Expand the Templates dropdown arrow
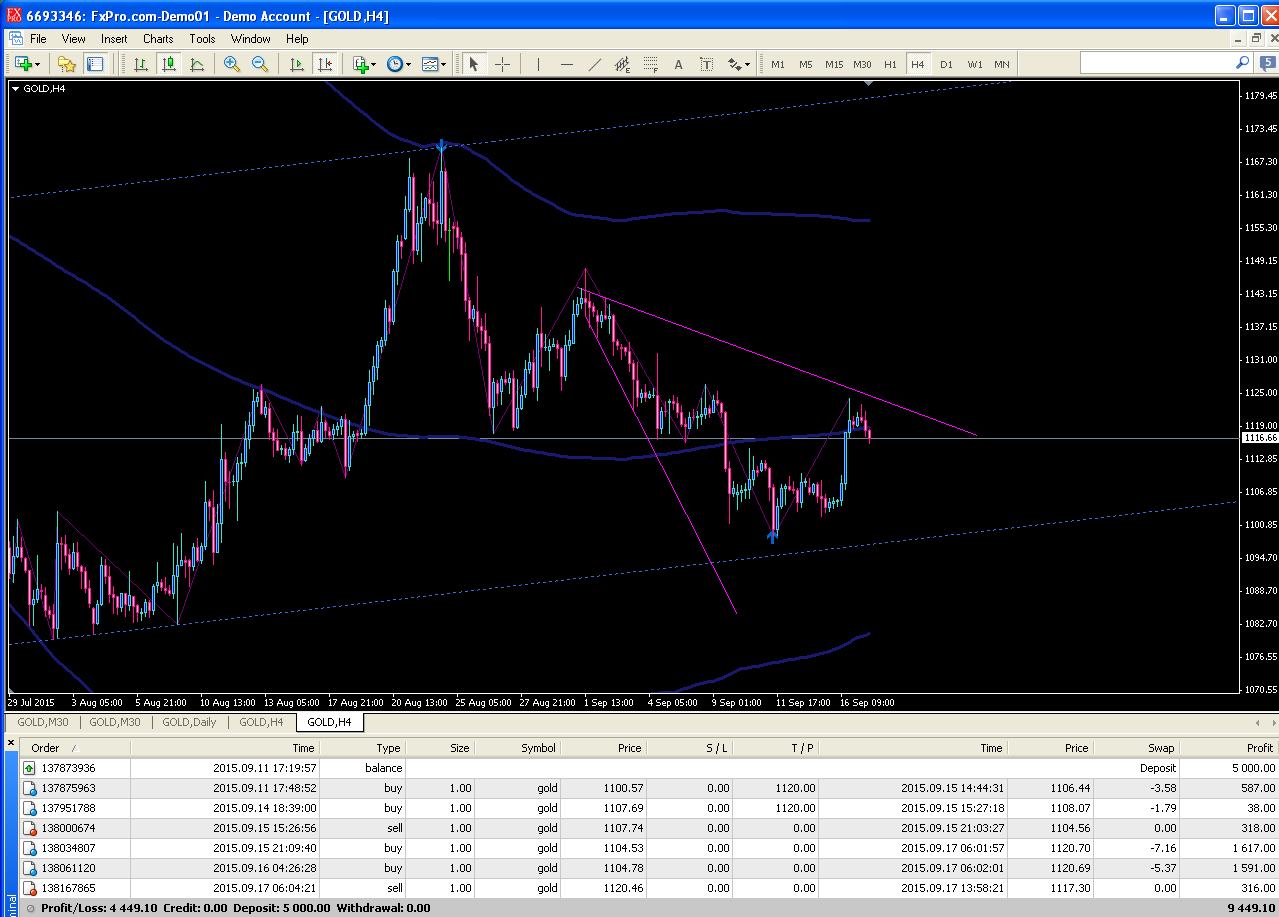The image size is (1279, 917). [444, 65]
